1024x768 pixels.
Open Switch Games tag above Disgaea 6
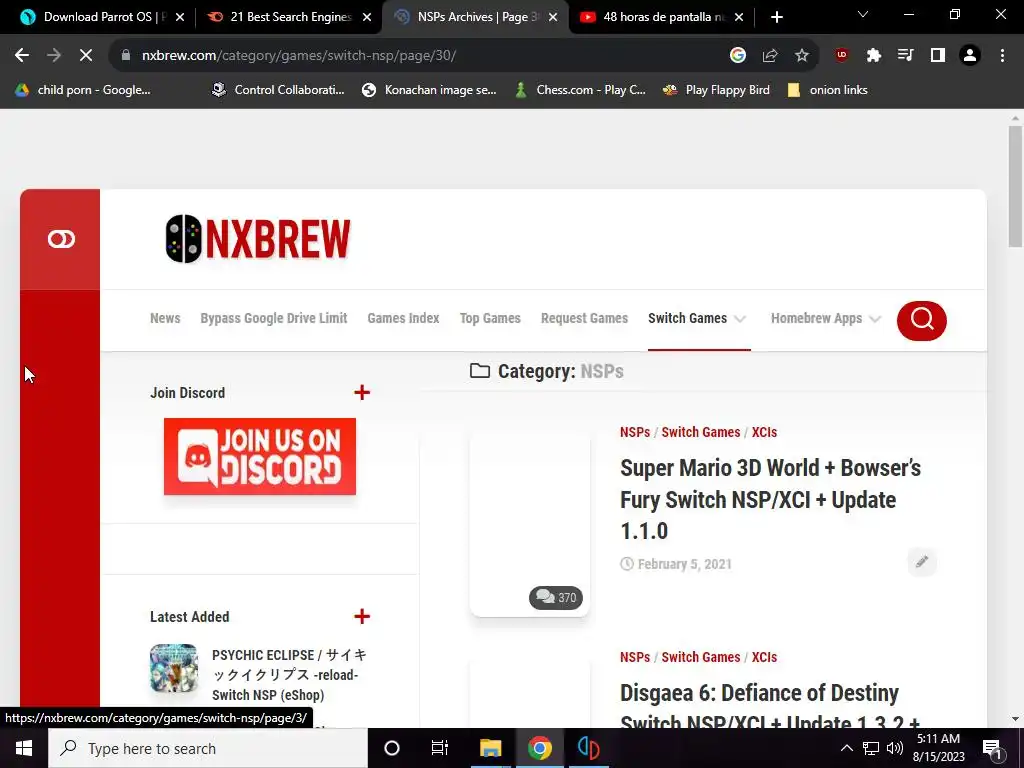tap(701, 657)
